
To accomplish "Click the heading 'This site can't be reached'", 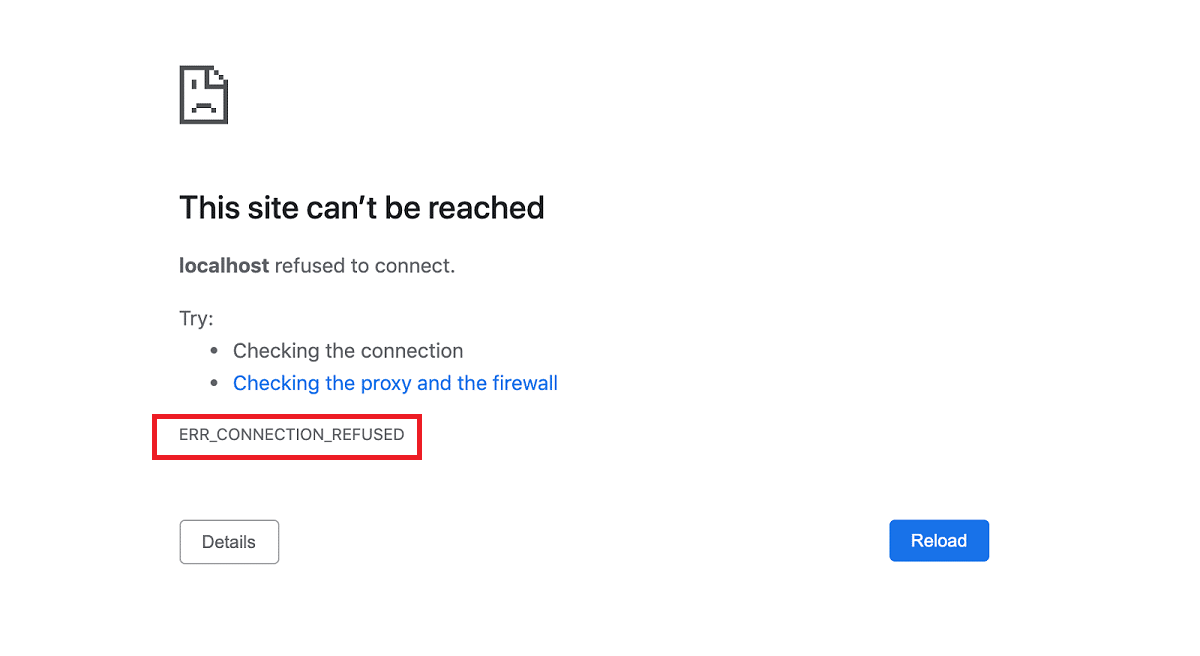I will [361, 207].
